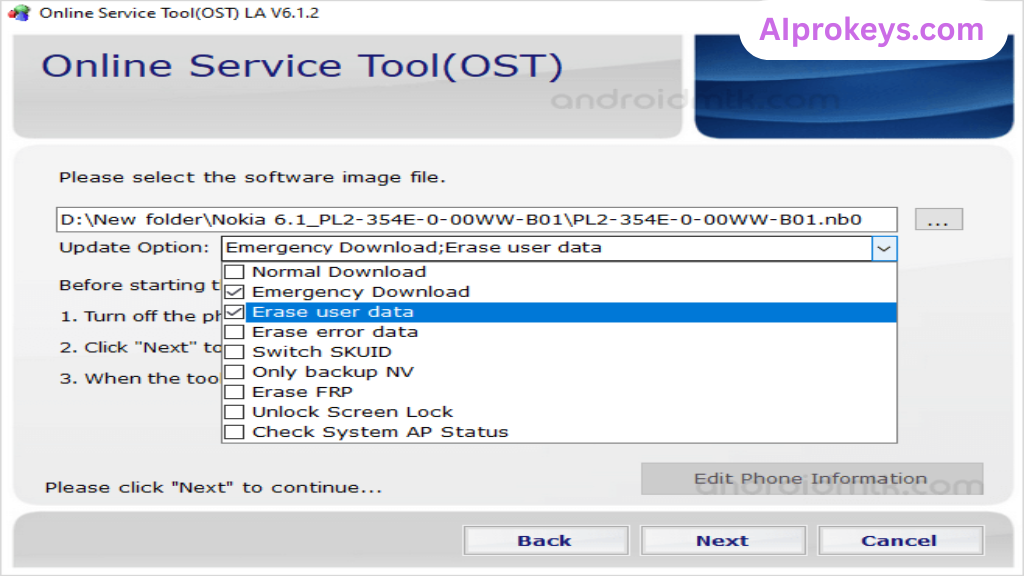Click the "Please click "Next" to continue..." text
This screenshot has width=1024, height=576.
click(214, 488)
